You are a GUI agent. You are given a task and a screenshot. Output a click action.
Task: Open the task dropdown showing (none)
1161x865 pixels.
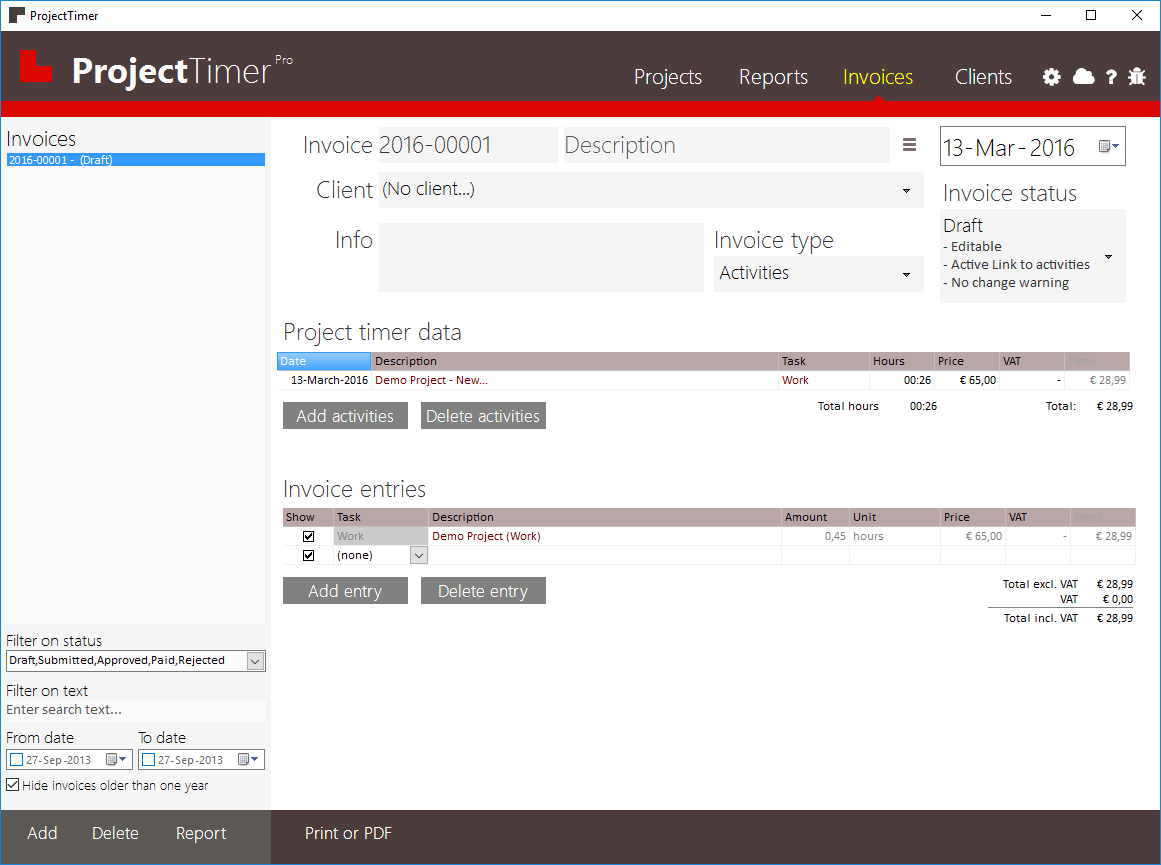coord(418,554)
